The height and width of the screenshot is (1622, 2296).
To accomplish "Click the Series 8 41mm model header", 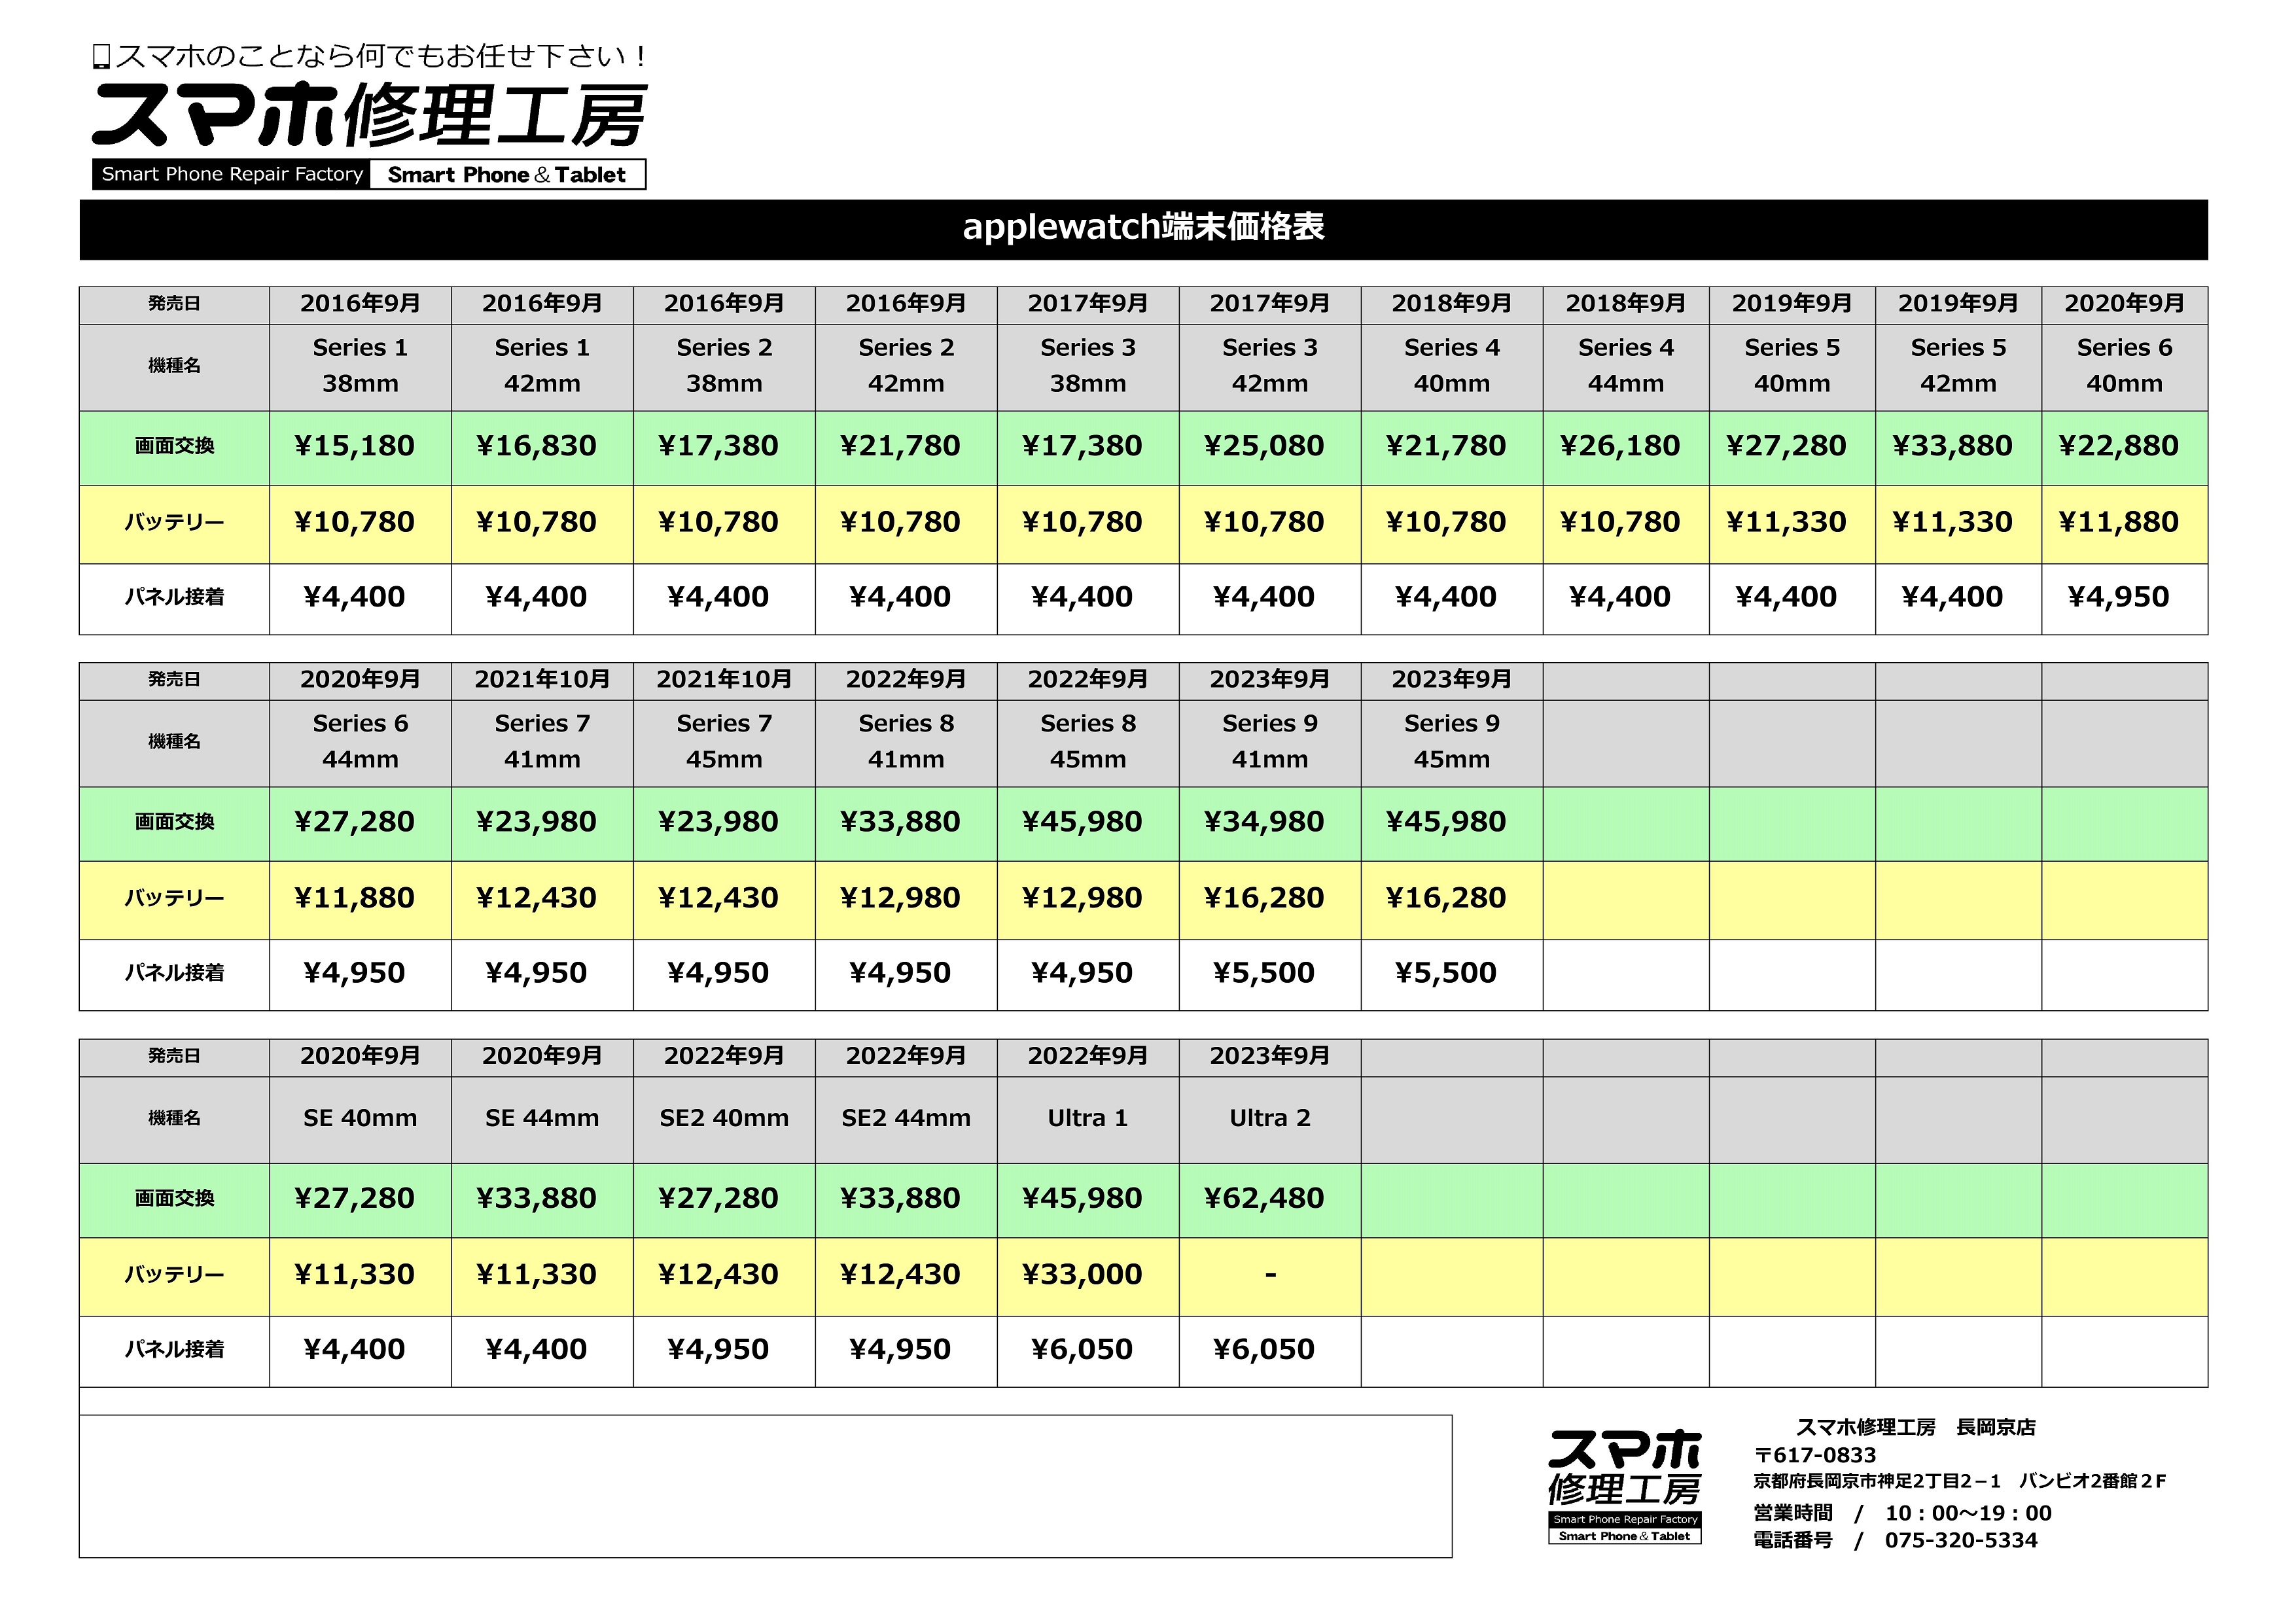I will 906,742.
